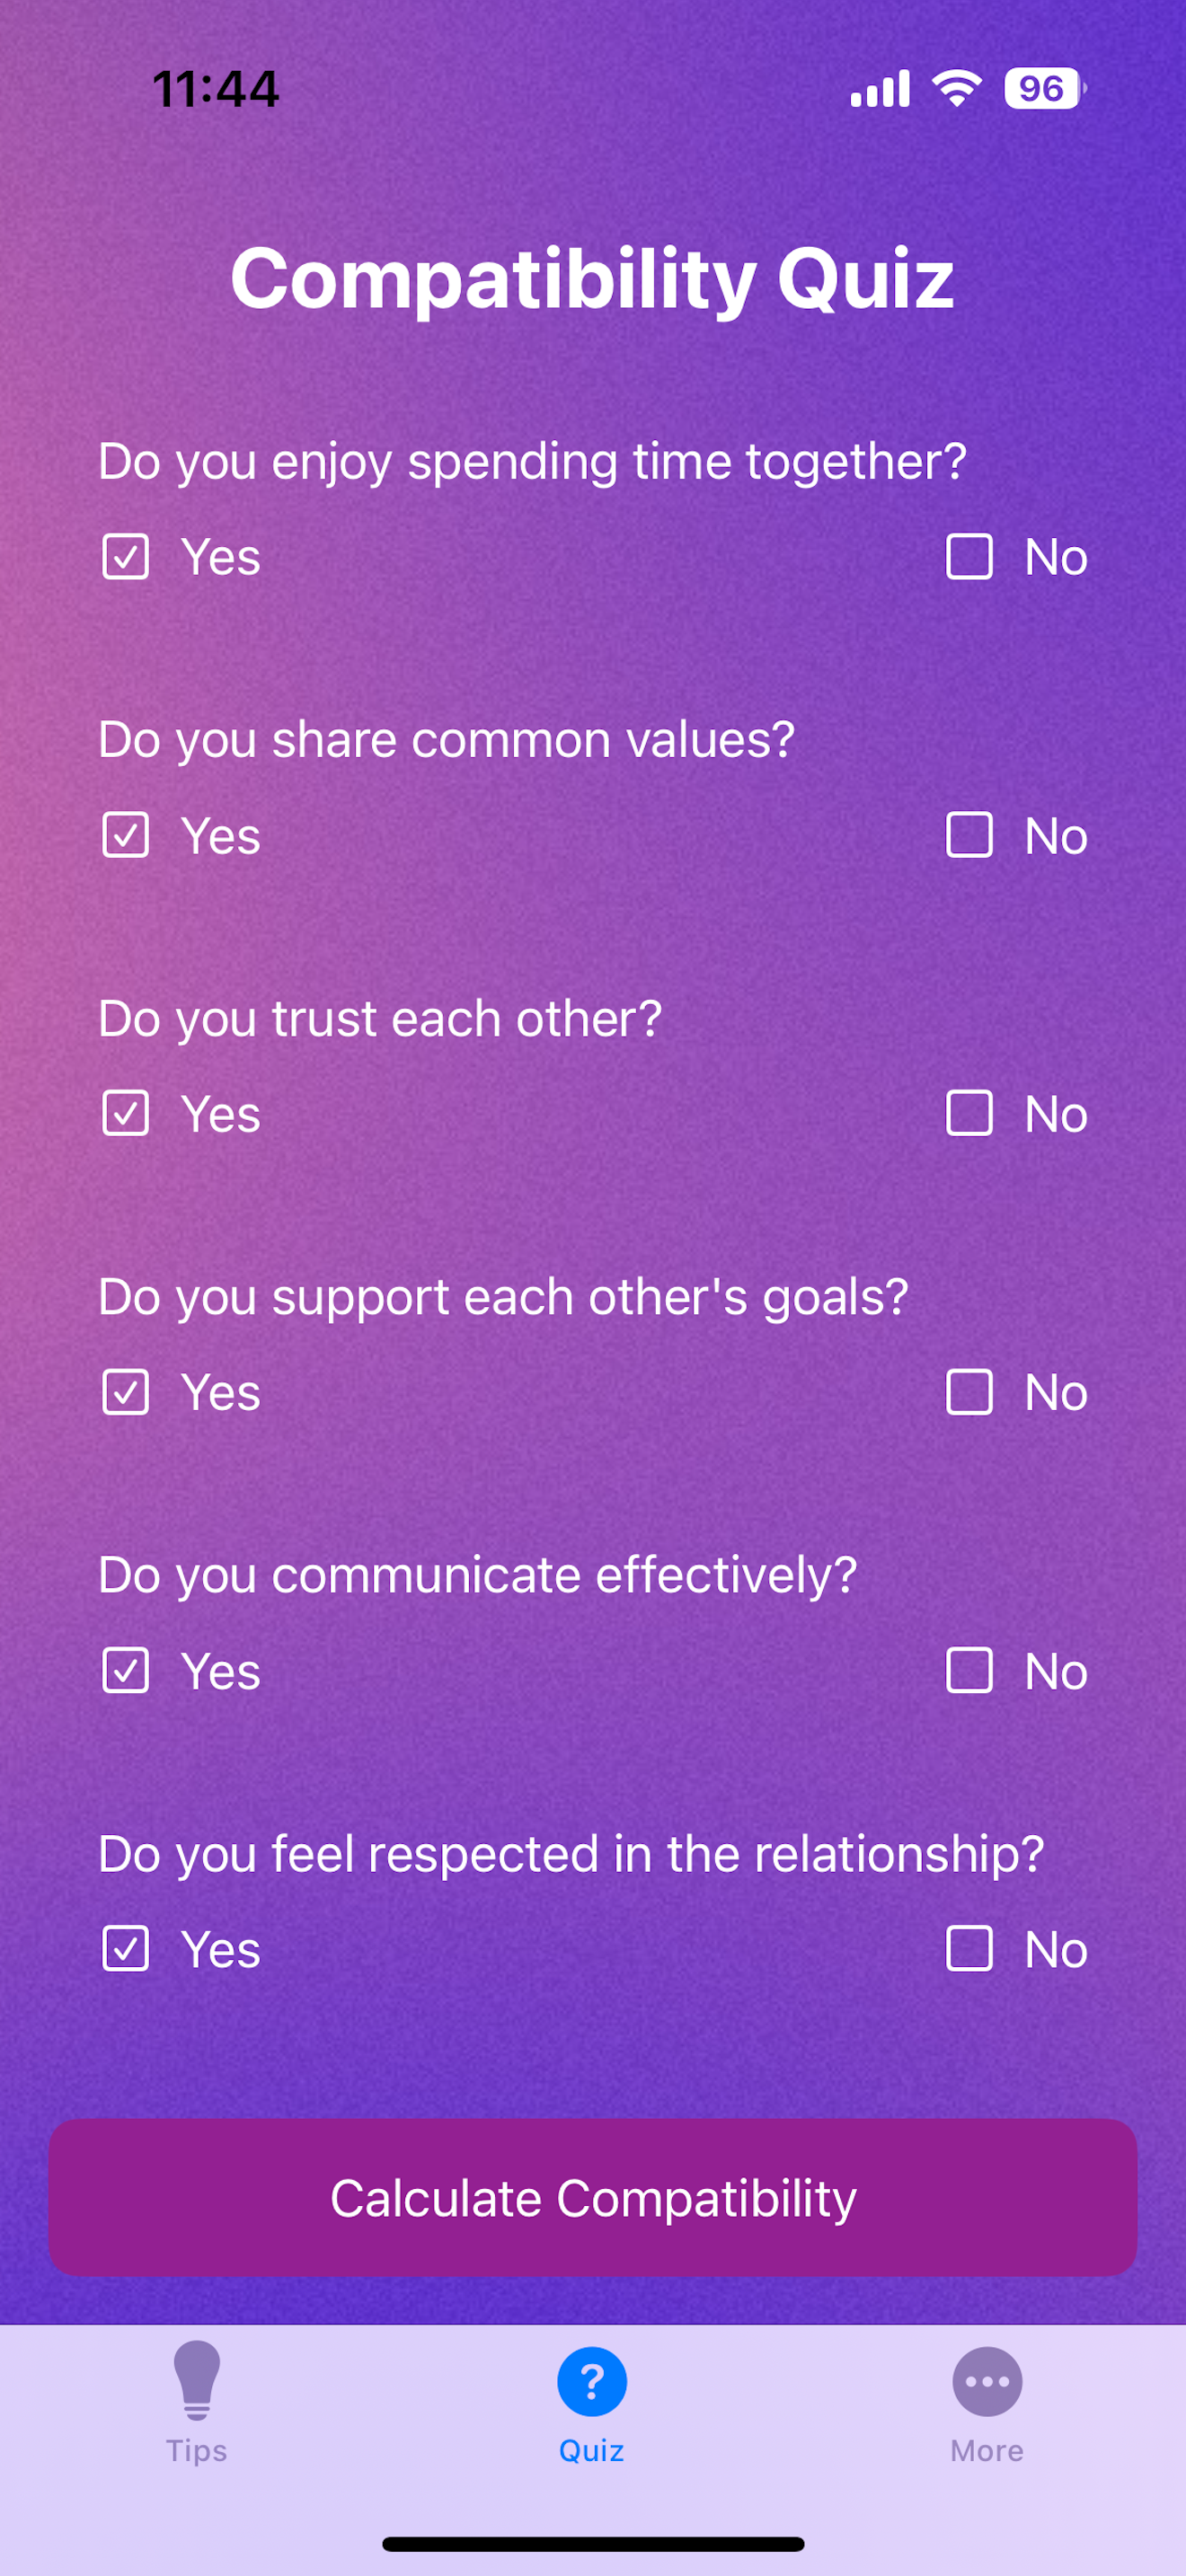
Task: Open the More ellipsis tab icon
Action: click(x=987, y=2381)
